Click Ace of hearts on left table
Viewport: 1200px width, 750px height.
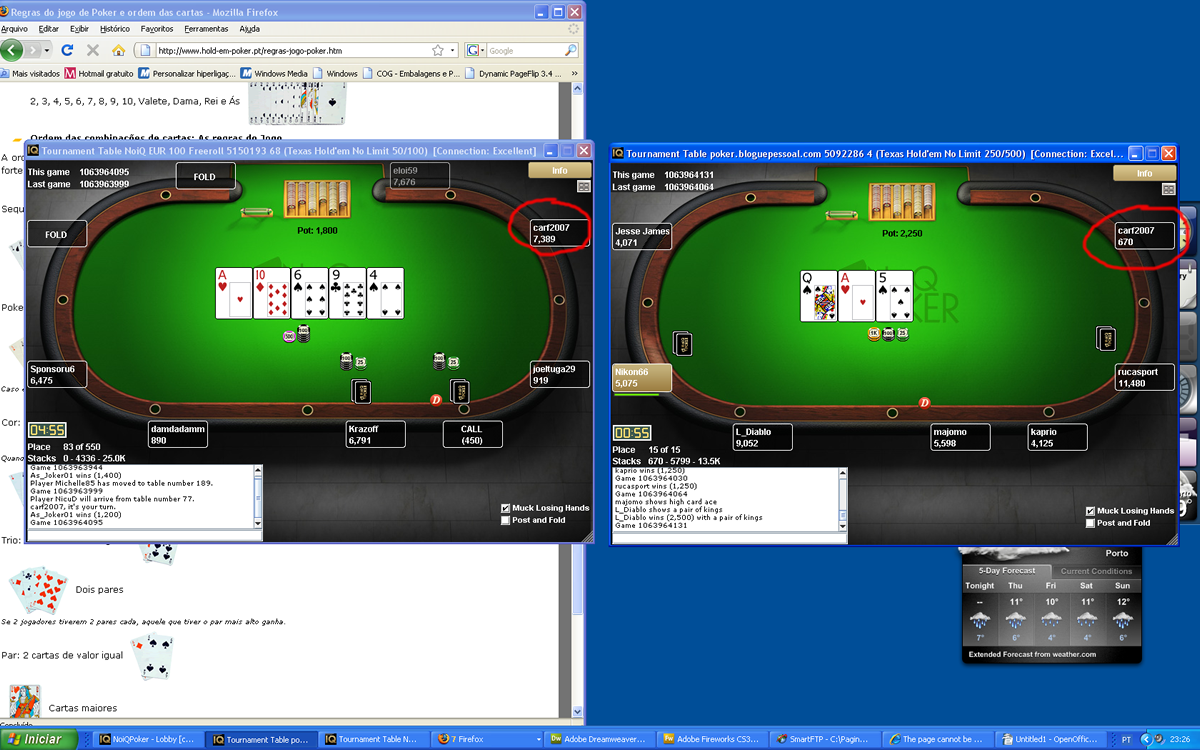pyautogui.click(x=234, y=293)
